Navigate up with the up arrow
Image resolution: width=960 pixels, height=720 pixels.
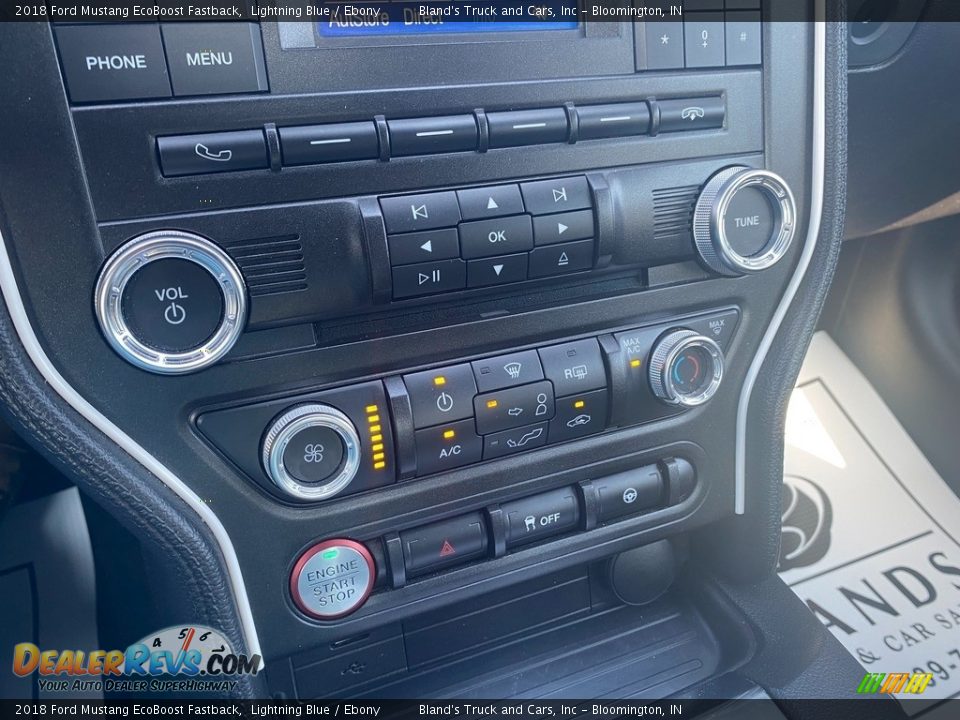(x=491, y=203)
